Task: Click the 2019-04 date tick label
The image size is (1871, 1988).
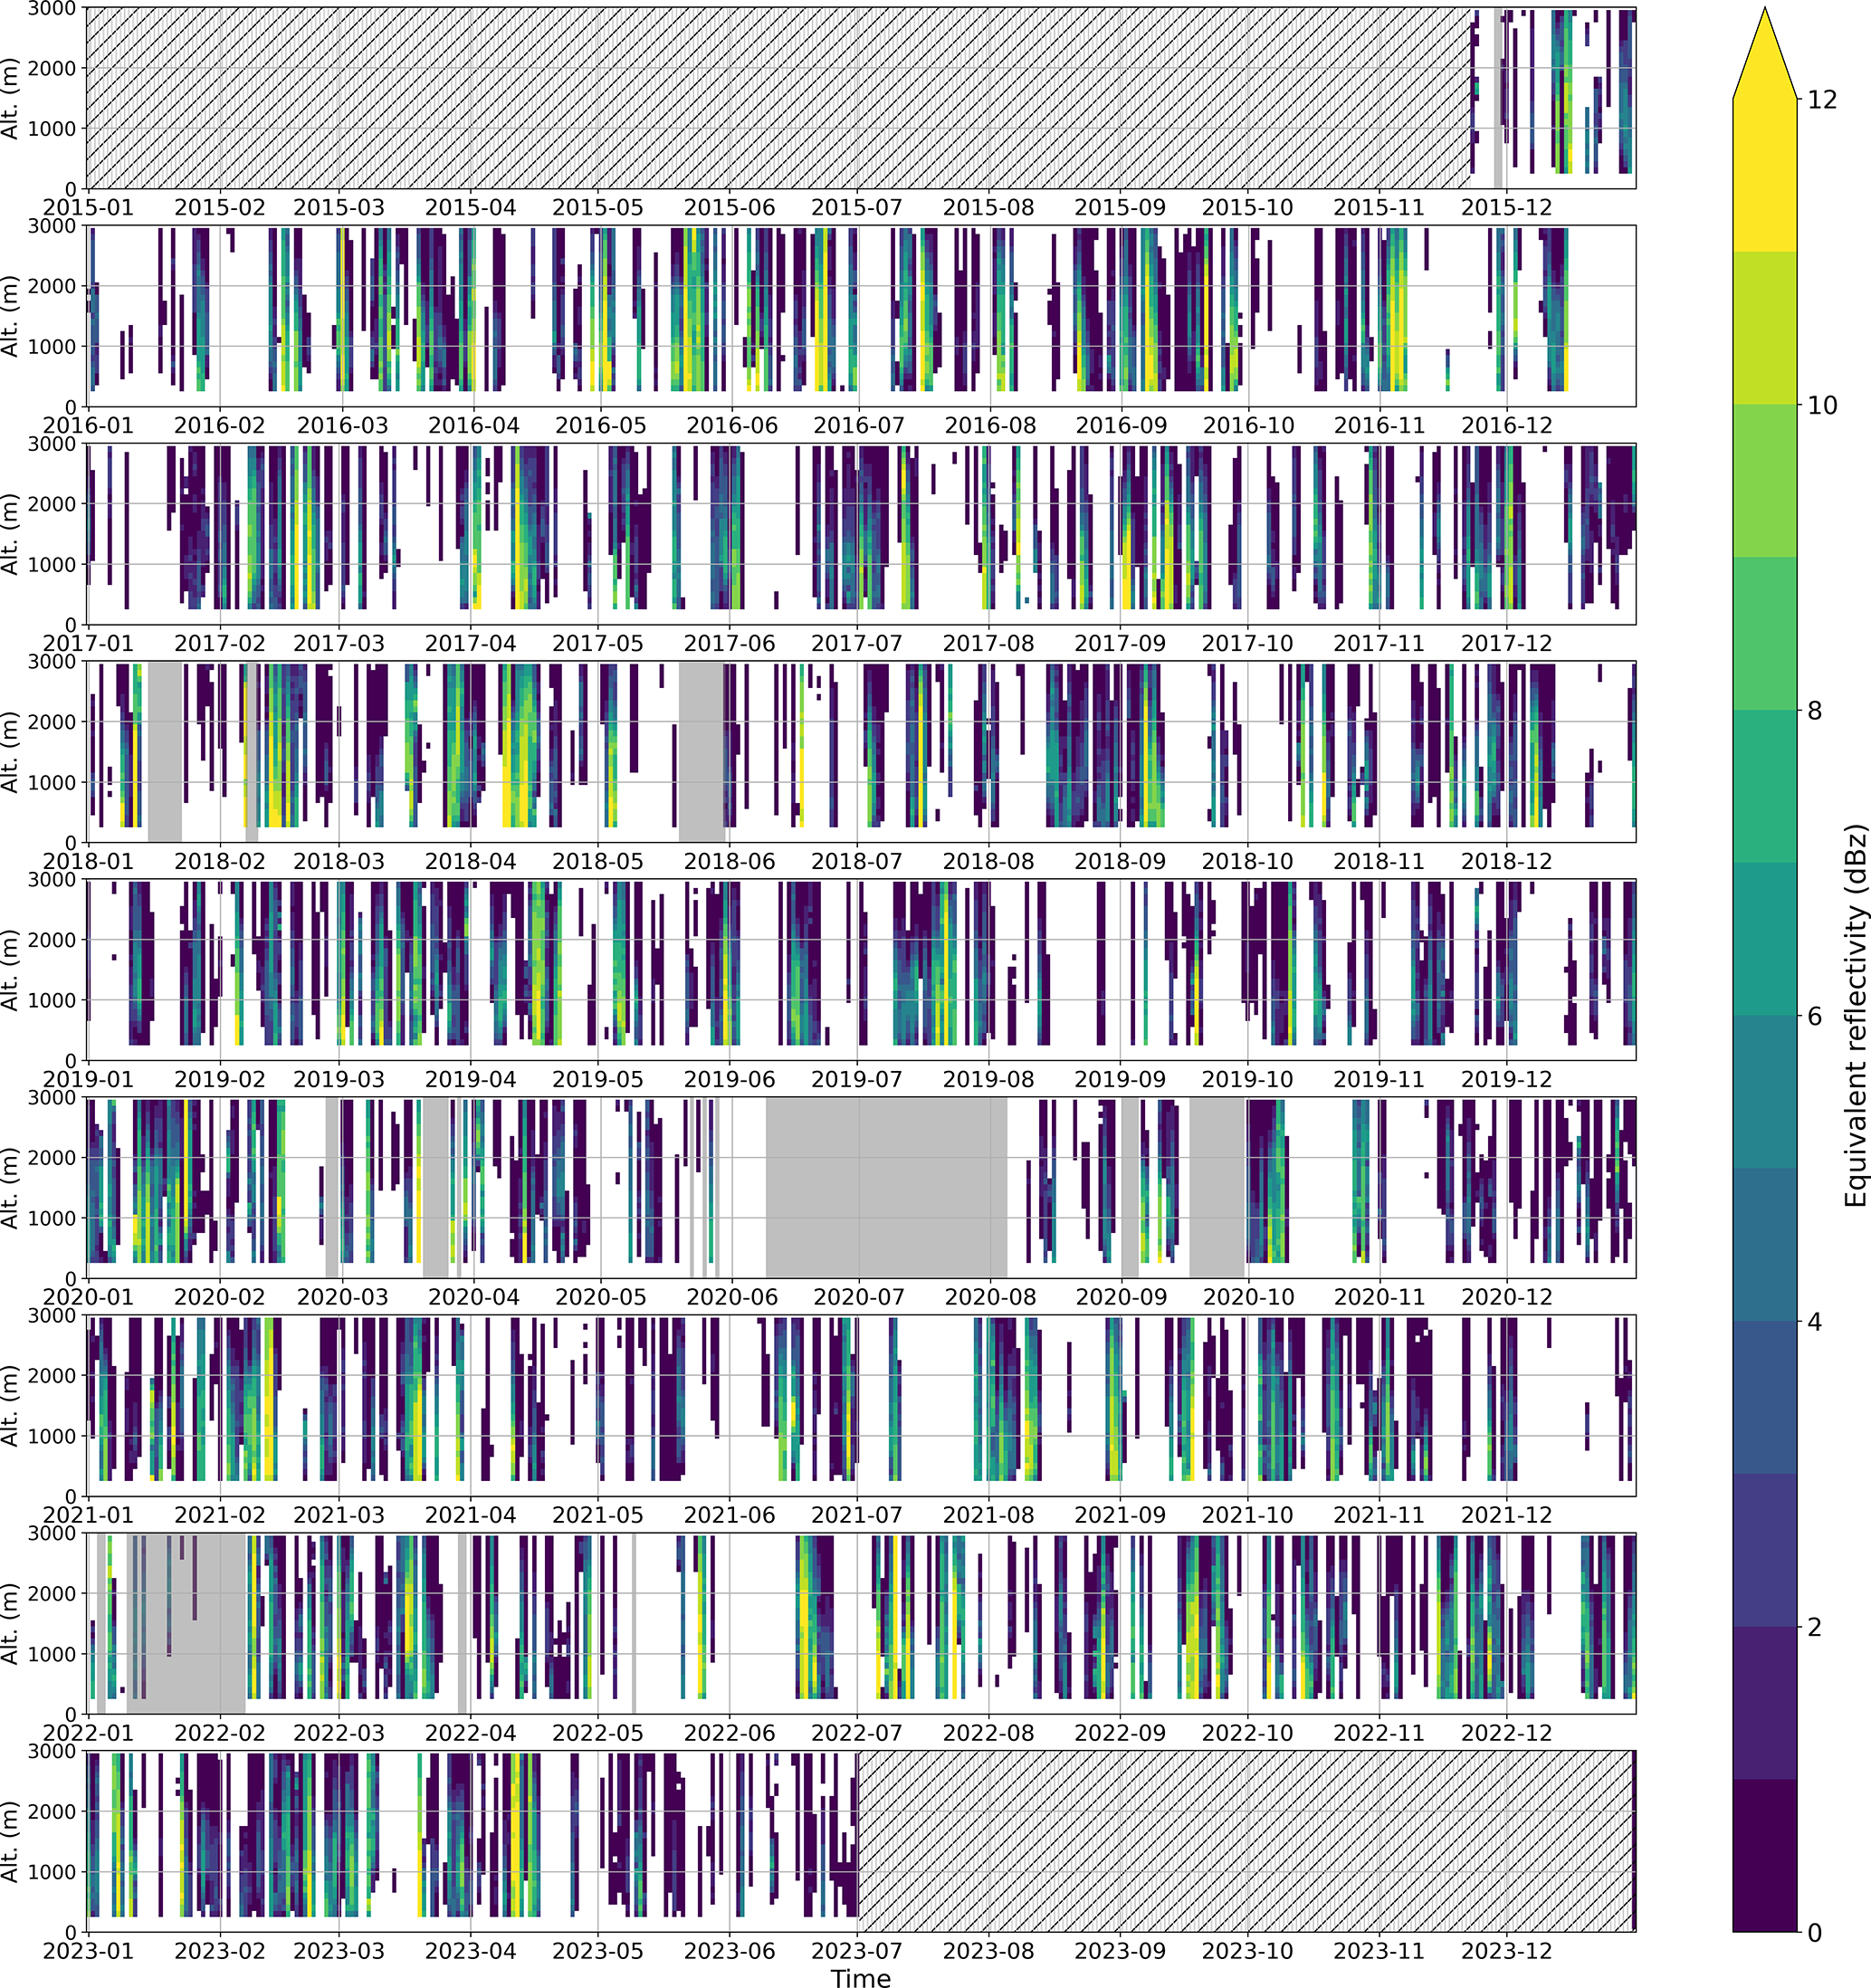Action: click(x=470, y=1080)
